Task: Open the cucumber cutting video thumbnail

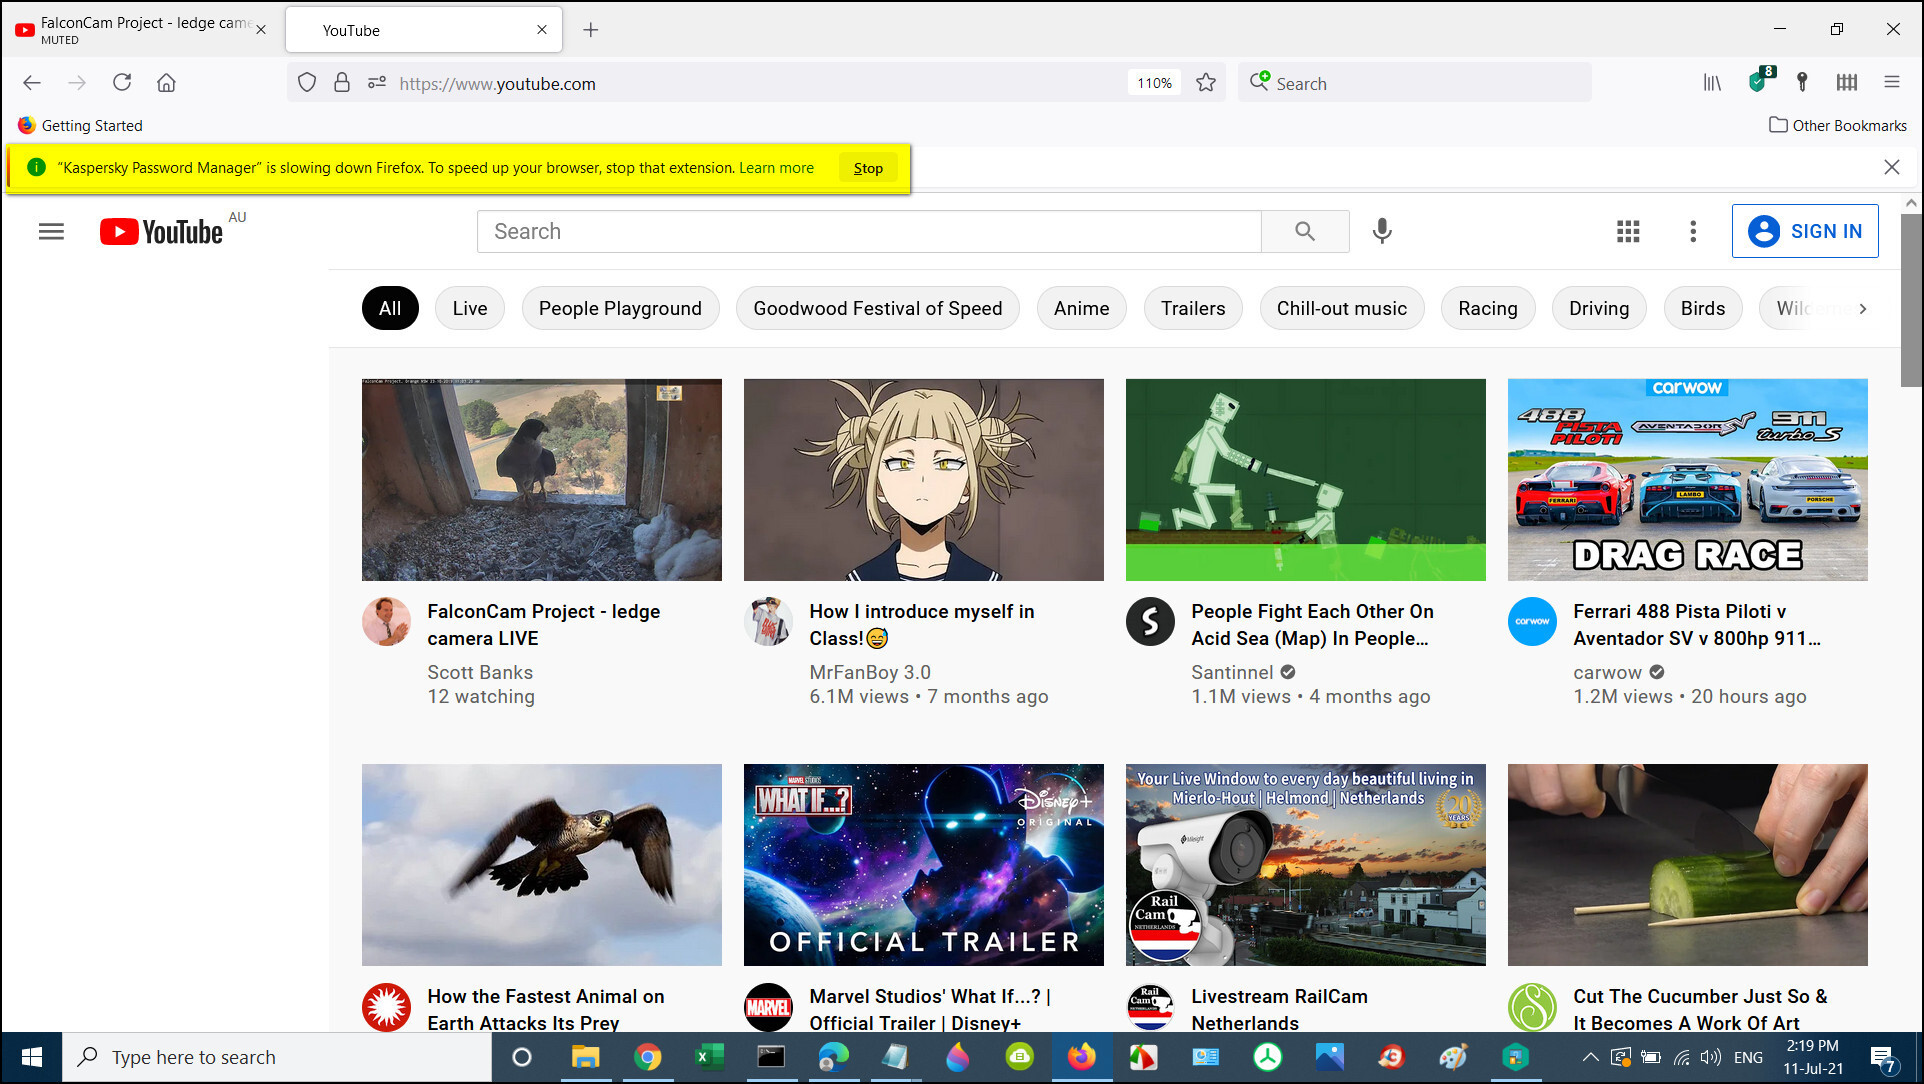Action: pos(1687,865)
